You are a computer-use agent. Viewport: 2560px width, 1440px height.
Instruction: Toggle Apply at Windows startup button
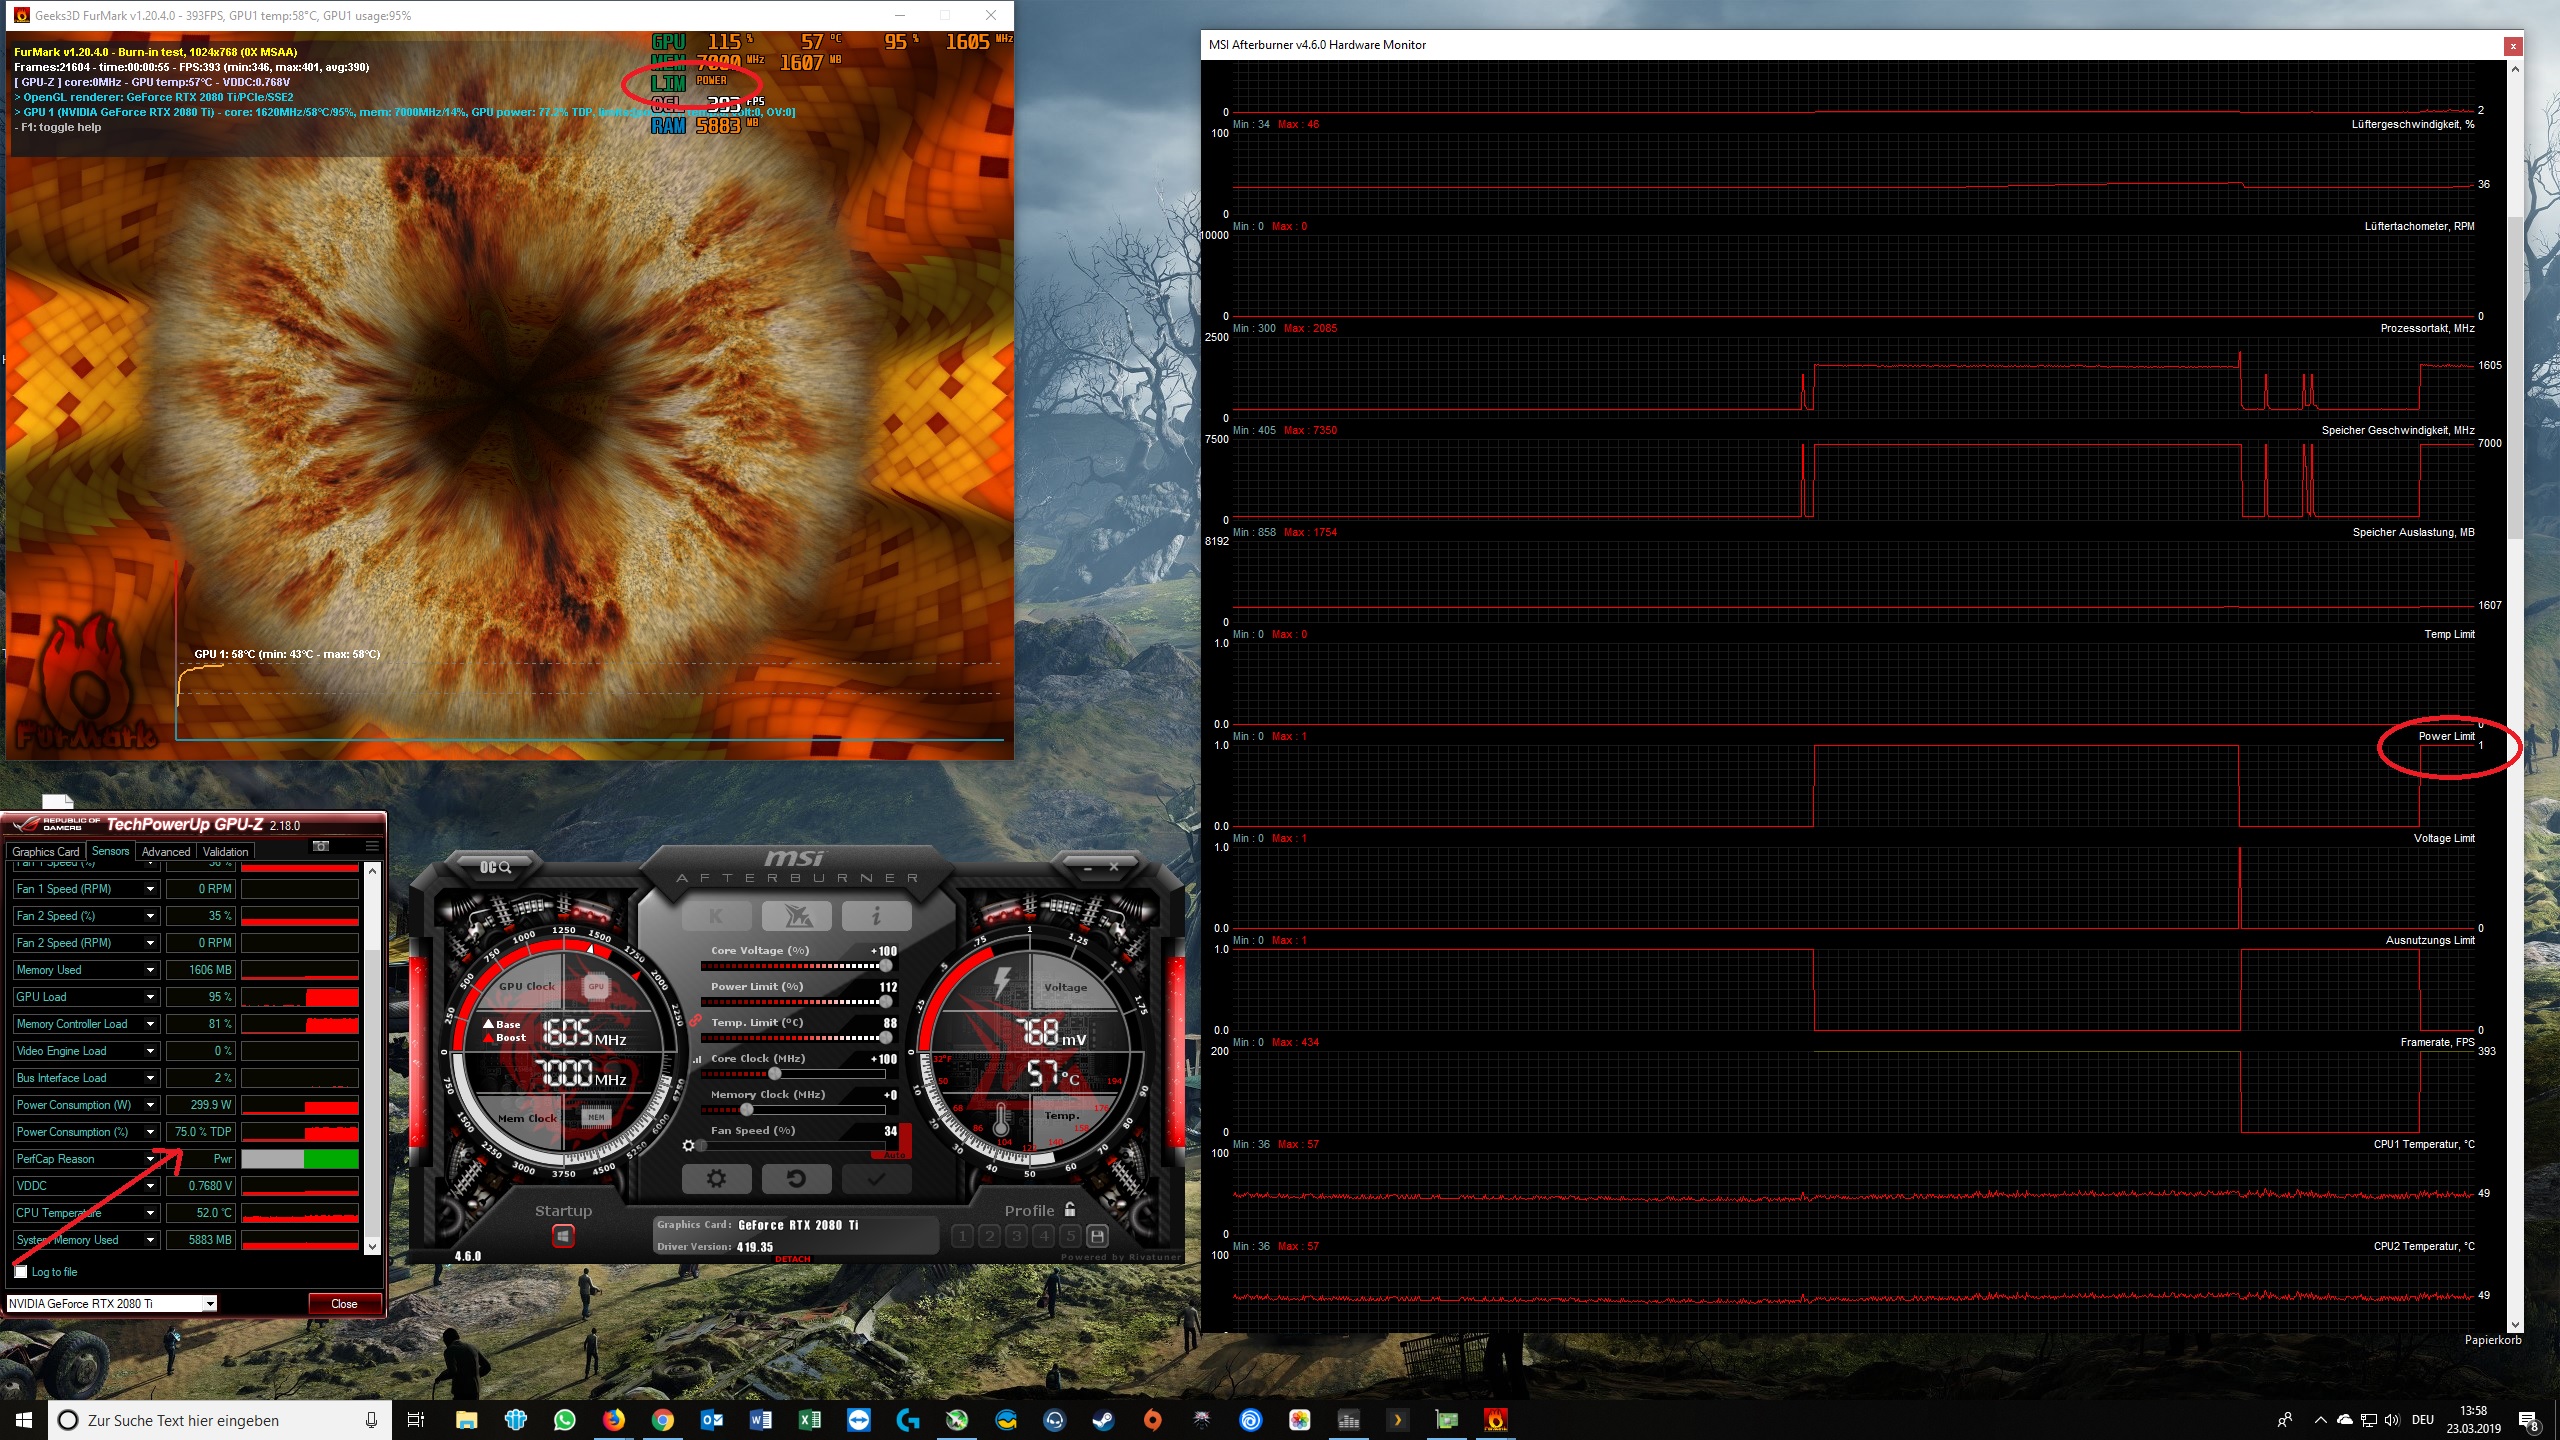coord(563,1237)
